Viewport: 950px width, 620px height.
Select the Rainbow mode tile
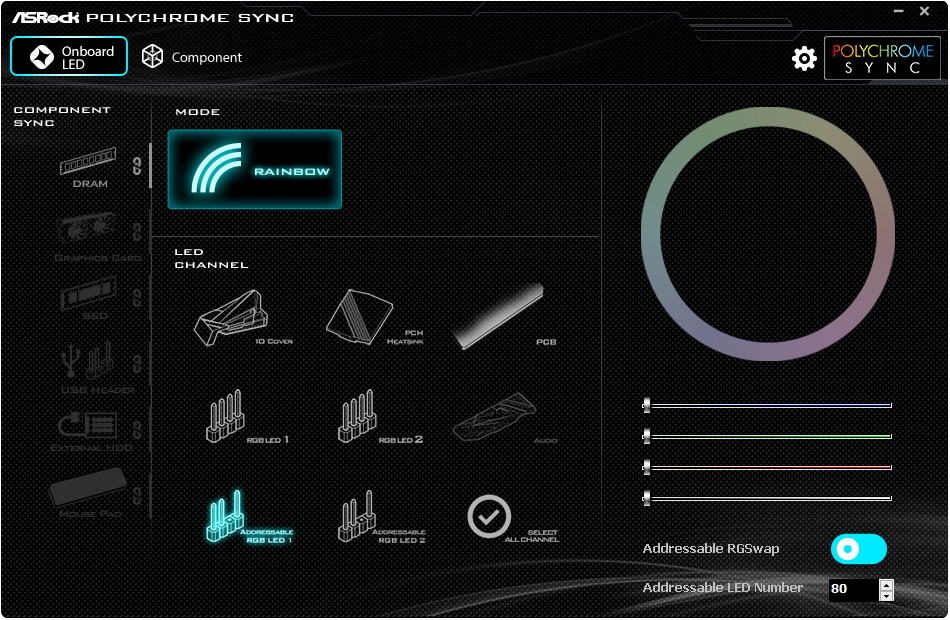tap(254, 170)
